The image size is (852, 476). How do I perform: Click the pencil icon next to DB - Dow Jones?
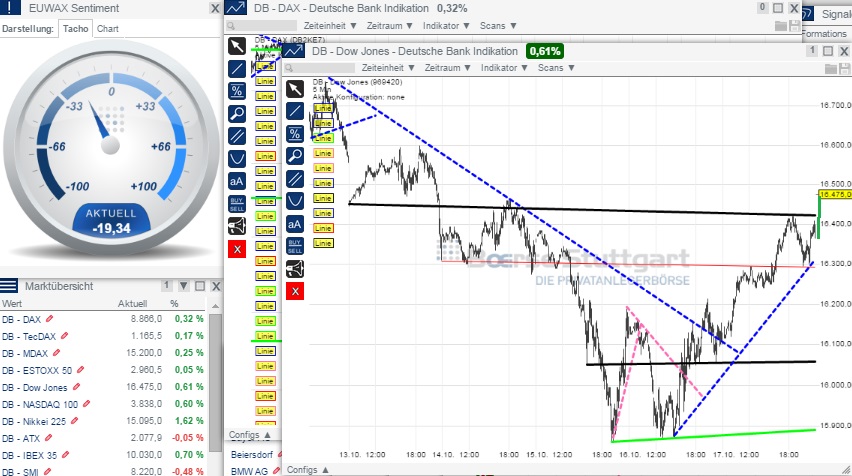pyautogui.click(x=76, y=387)
